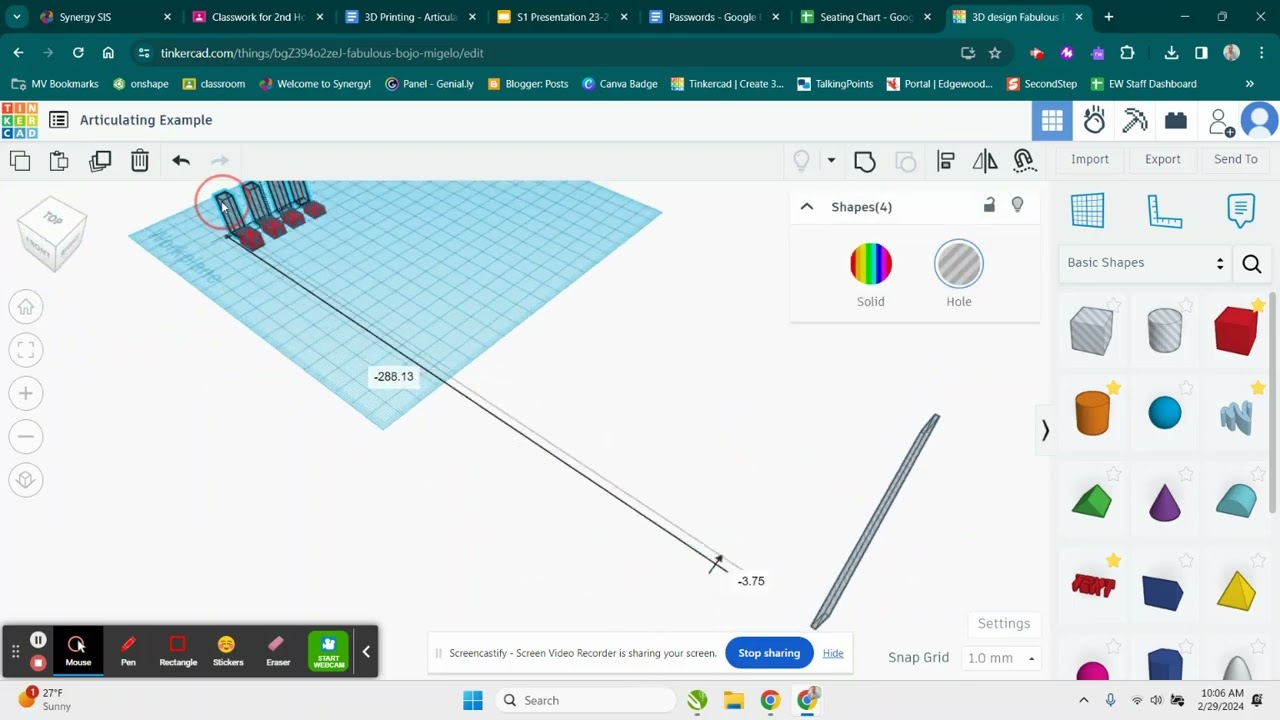Collapse the Shapes(4) inspector panel
This screenshot has width=1280, height=720.
pos(807,207)
